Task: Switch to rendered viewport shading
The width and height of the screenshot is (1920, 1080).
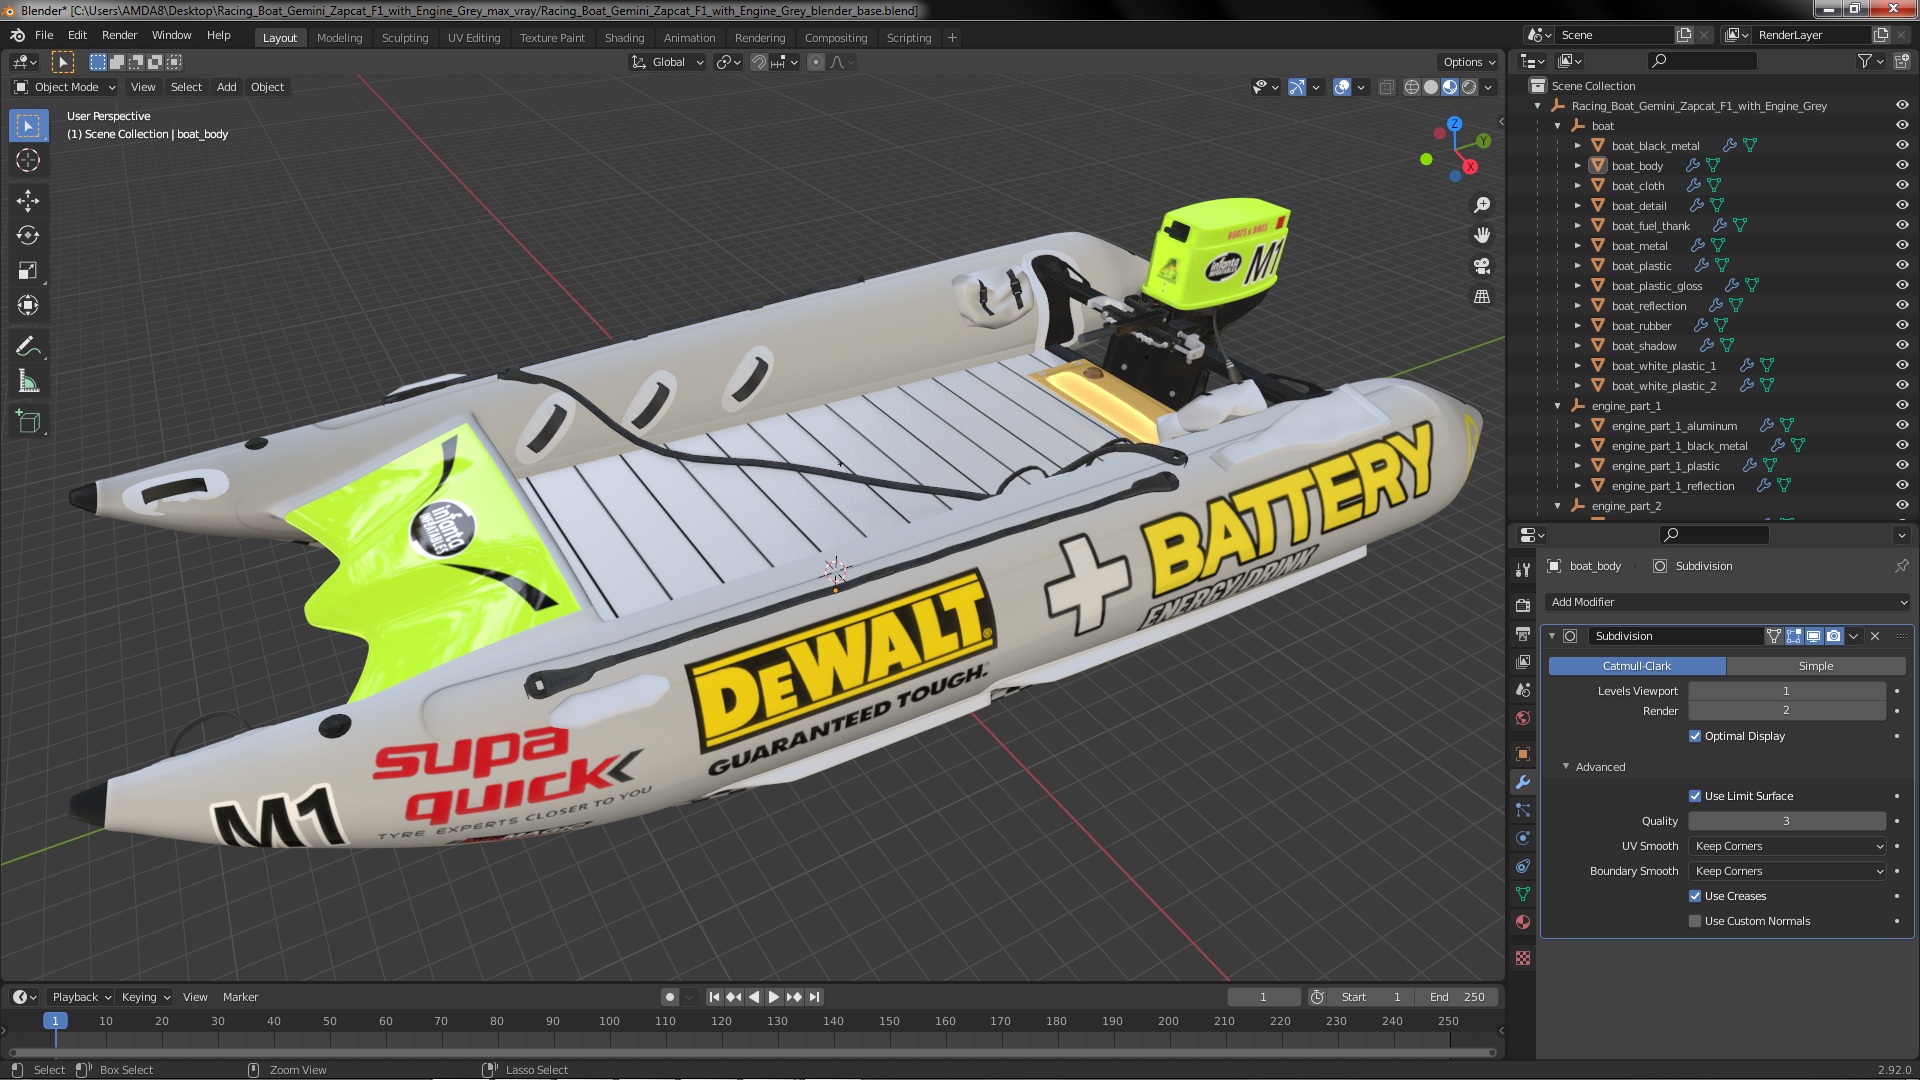Action: (1469, 87)
